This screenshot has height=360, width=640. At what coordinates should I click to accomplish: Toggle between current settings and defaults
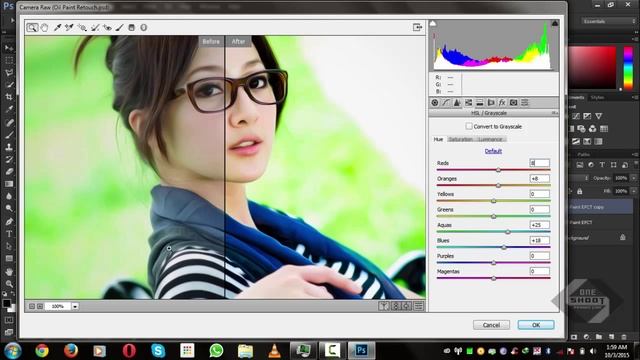point(418,306)
